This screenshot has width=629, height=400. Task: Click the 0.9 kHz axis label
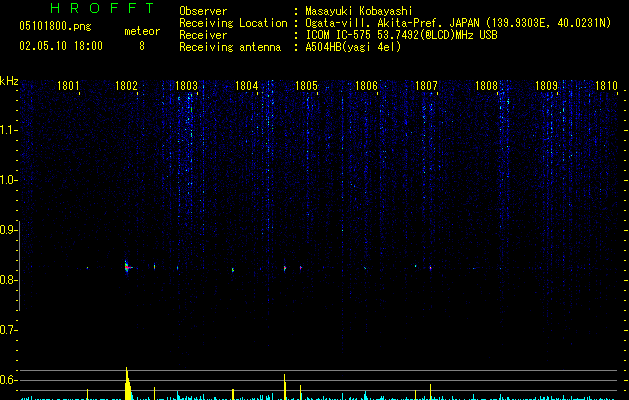pyautogui.click(x=9, y=230)
